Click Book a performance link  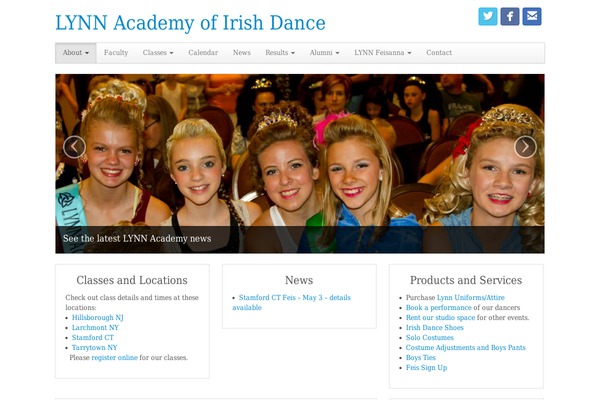point(439,307)
